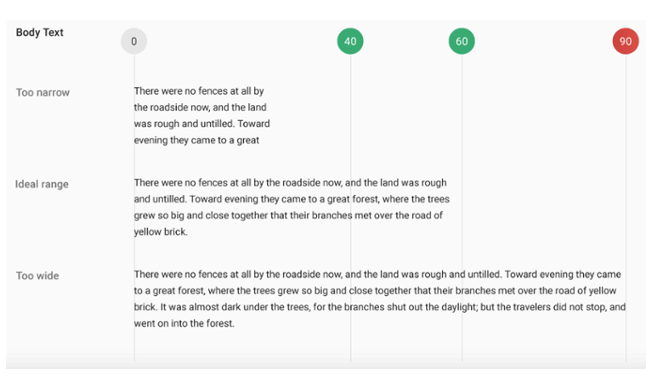The height and width of the screenshot is (379, 655).
Task: Click the gray 0 circle marker
Action: pos(134,41)
